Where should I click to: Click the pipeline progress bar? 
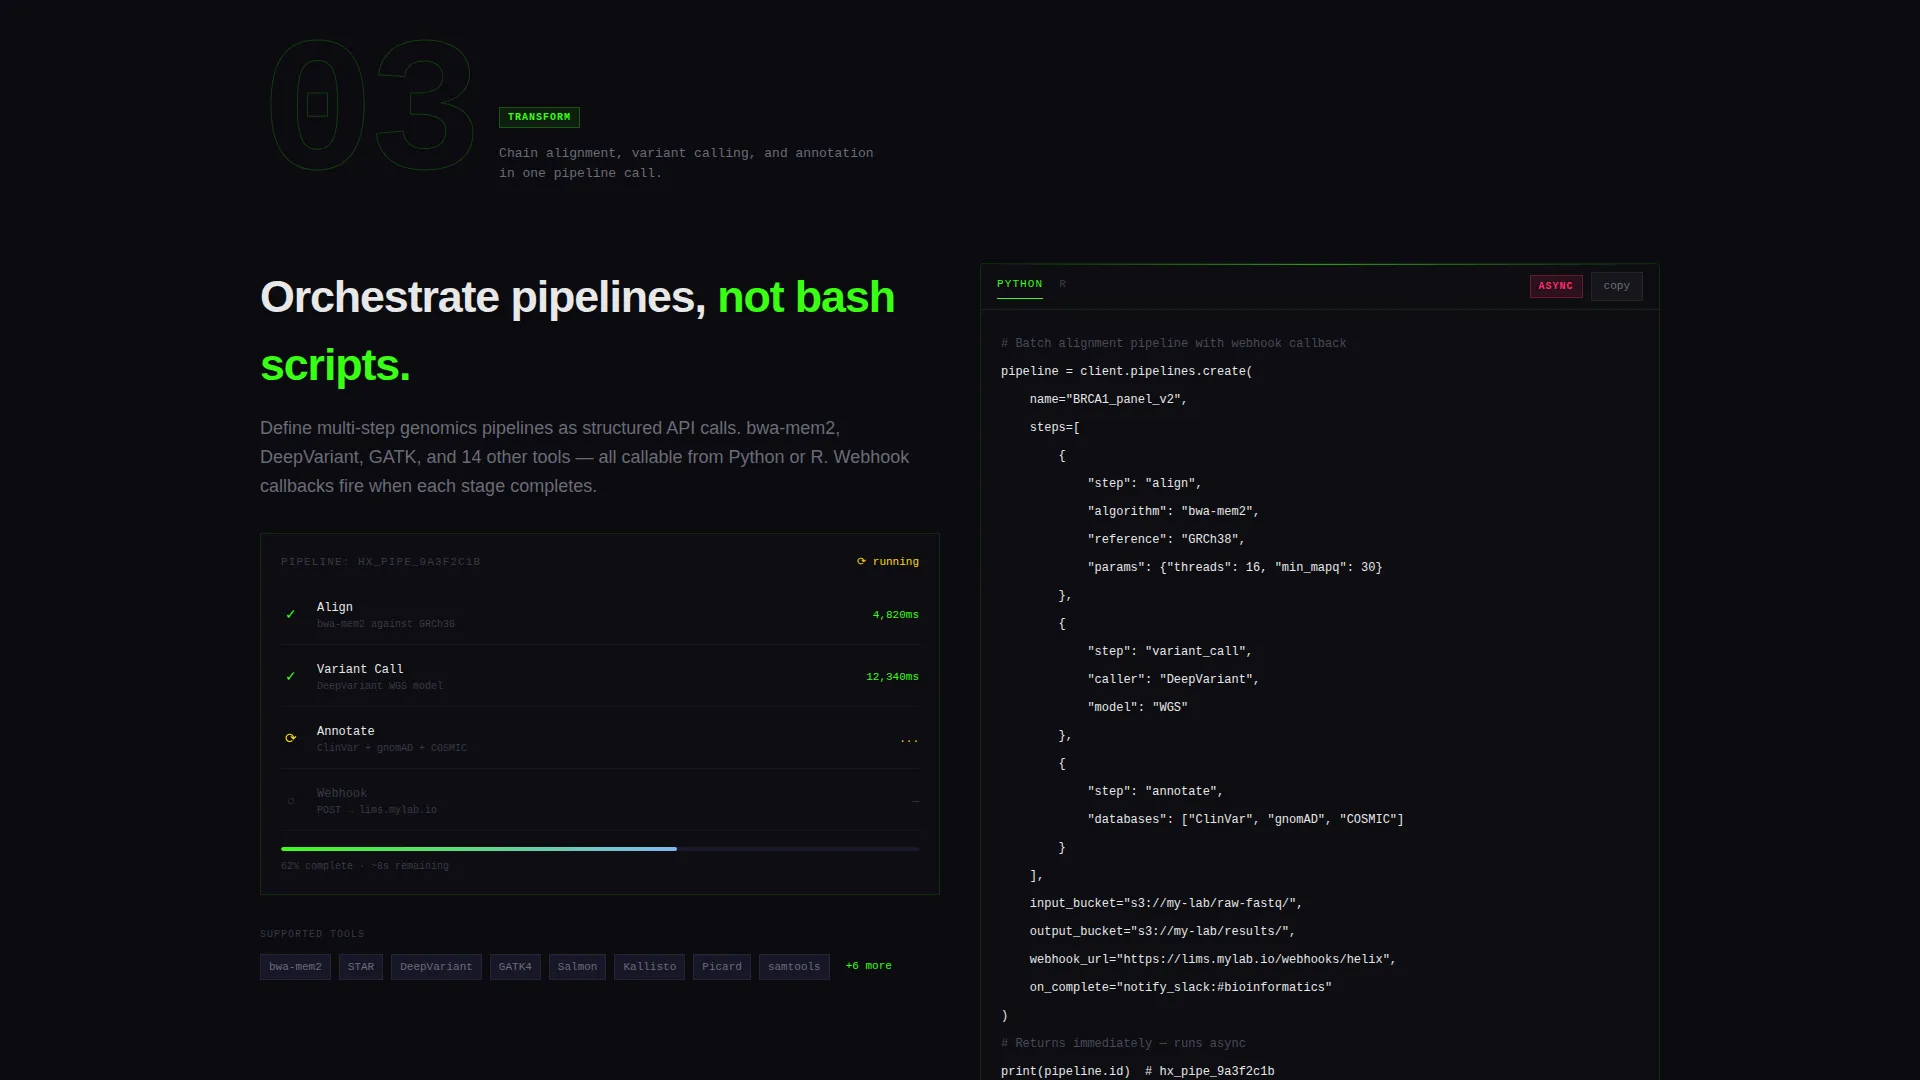coord(600,849)
